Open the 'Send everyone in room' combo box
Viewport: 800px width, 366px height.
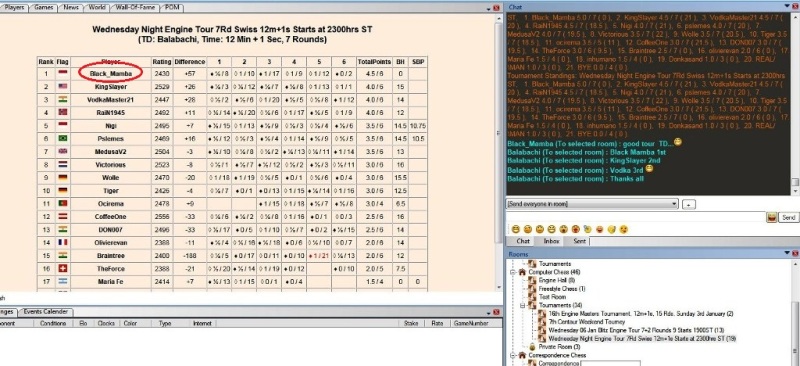click(x=592, y=204)
